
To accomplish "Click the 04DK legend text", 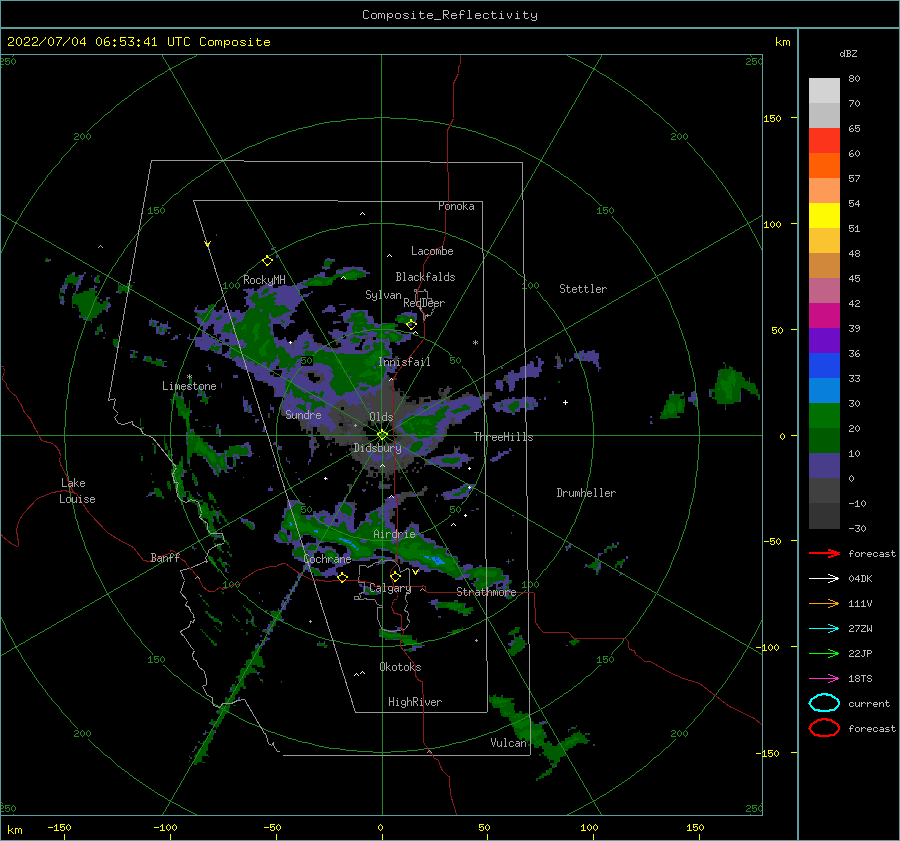I will [x=860, y=578].
